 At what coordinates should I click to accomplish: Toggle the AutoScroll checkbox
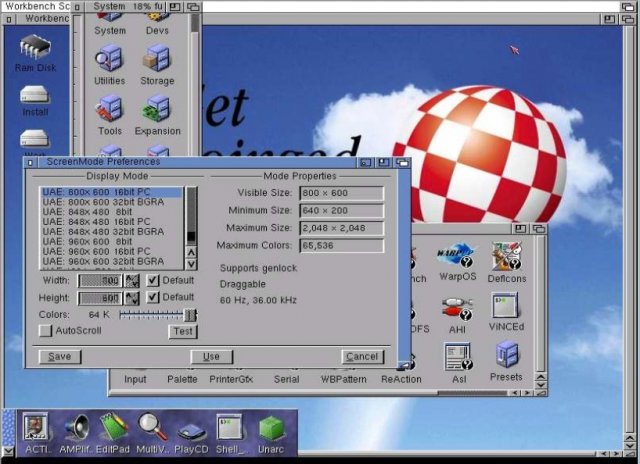click(x=45, y=331)
